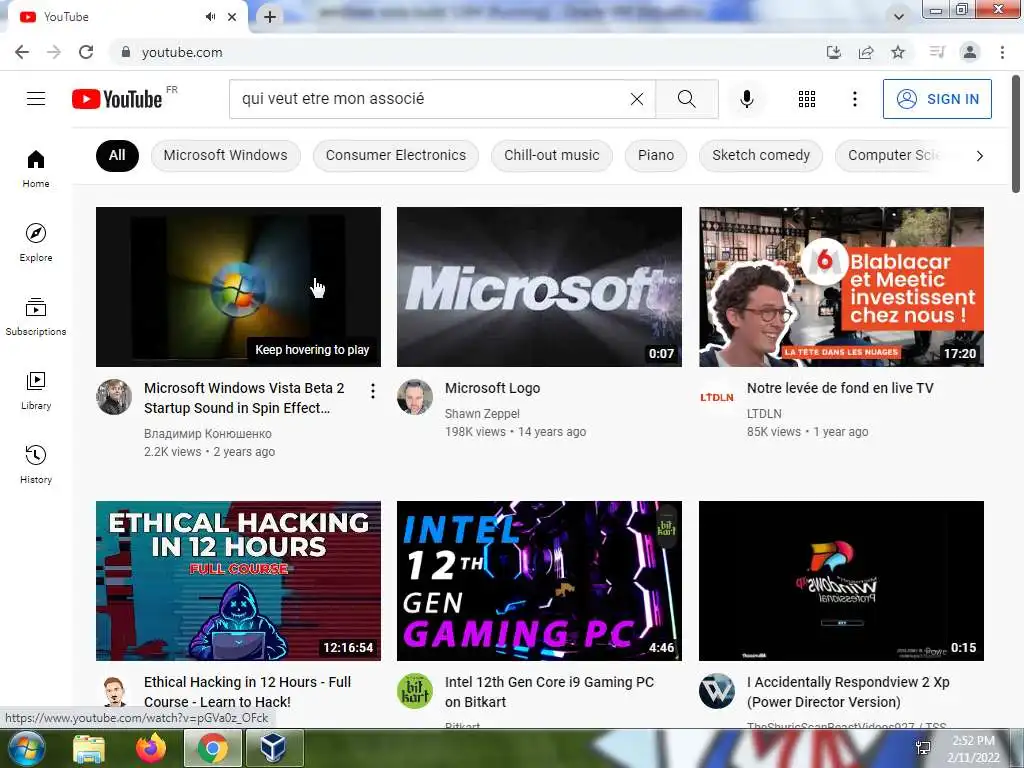Open the YouTube hamburger guide menu
Image resolution: width=1024 pixels, height=768 pixels.
(x=36, y=99)
